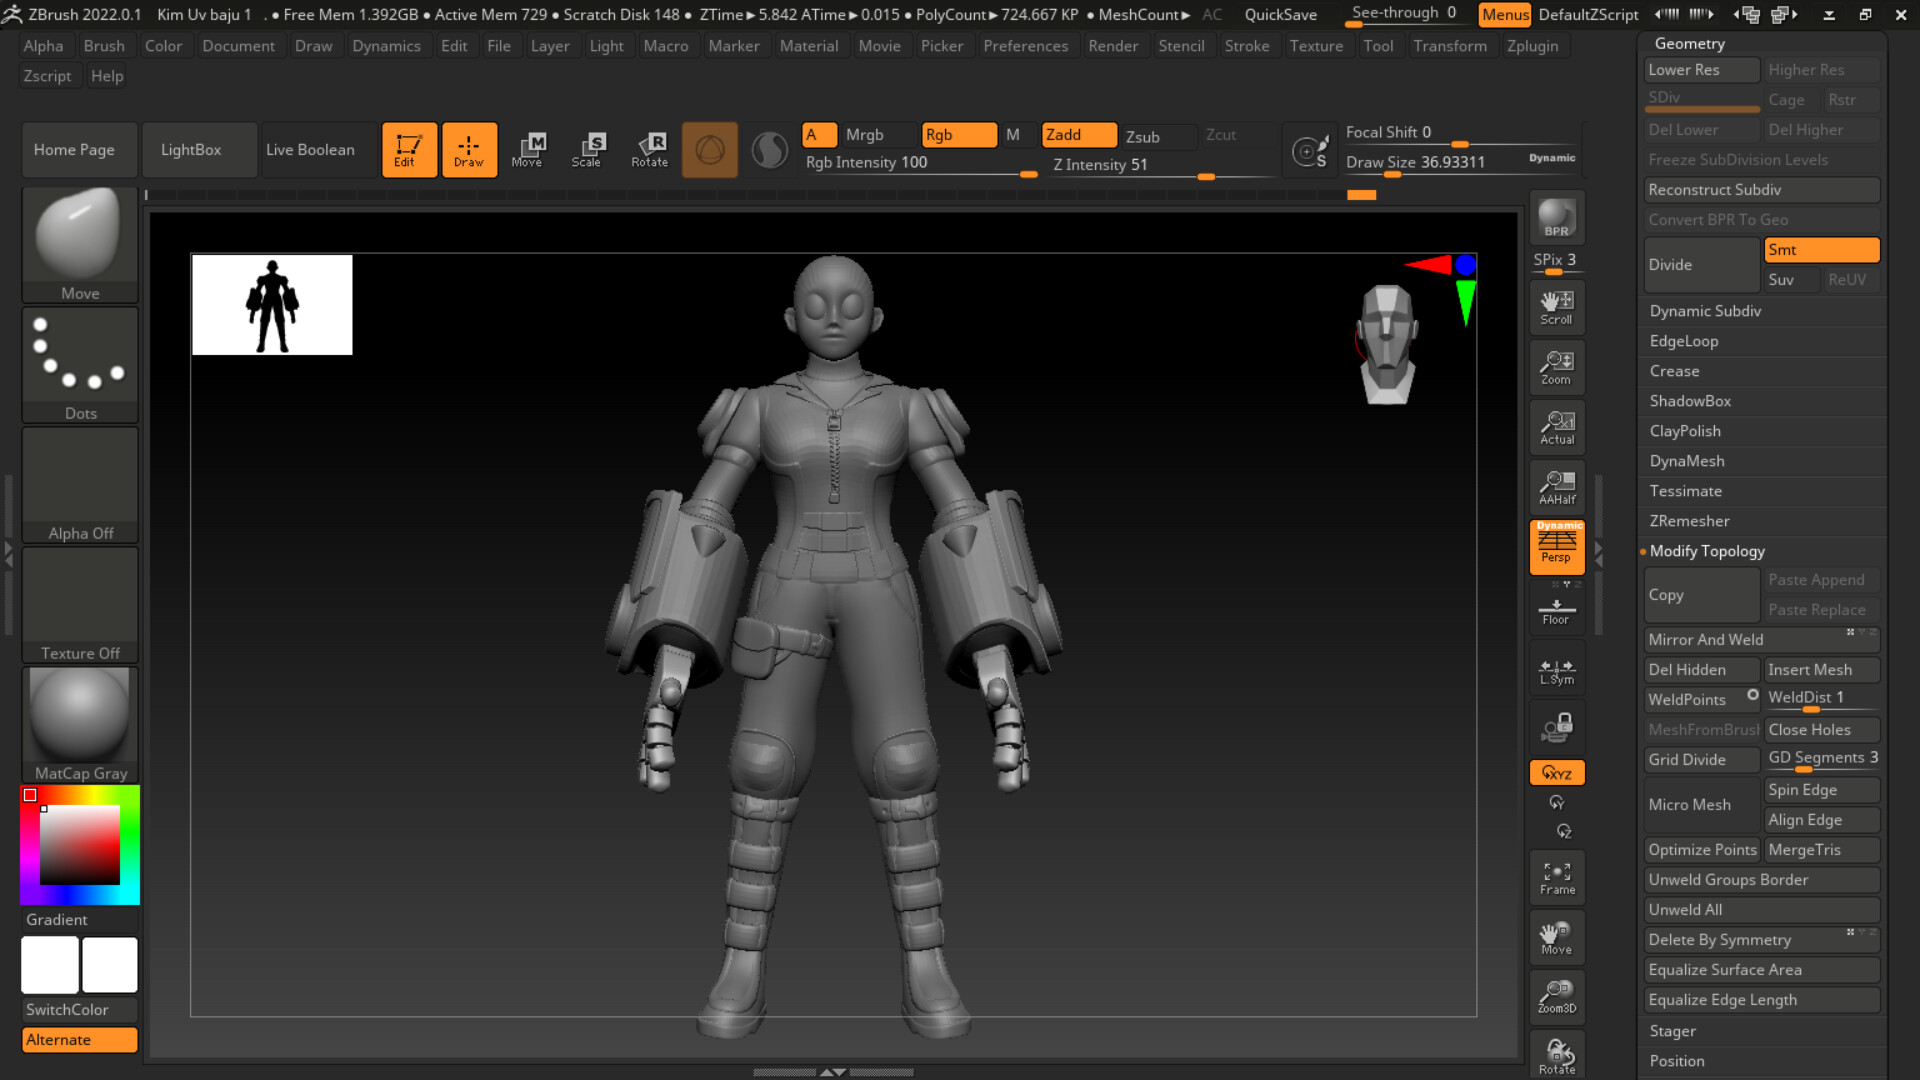The image size is (1920, 1080).
Task: Select the Scroll canvas icon
Action: coord(1557,308)
